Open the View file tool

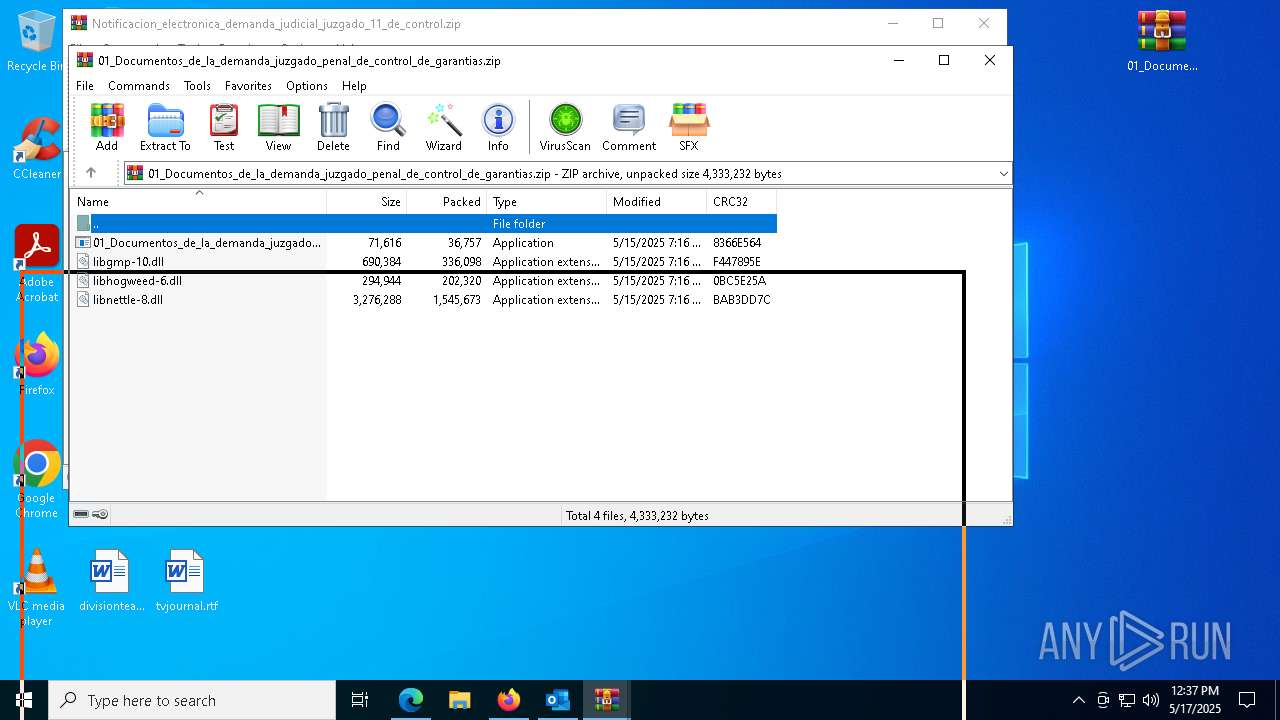pos(278,127)
